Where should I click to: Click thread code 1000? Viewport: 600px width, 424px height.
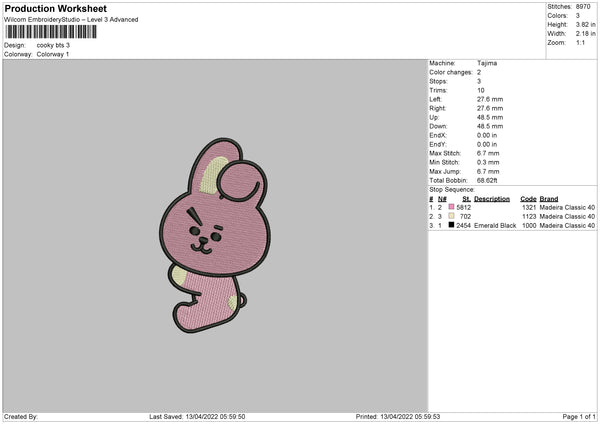click(529, 225)
